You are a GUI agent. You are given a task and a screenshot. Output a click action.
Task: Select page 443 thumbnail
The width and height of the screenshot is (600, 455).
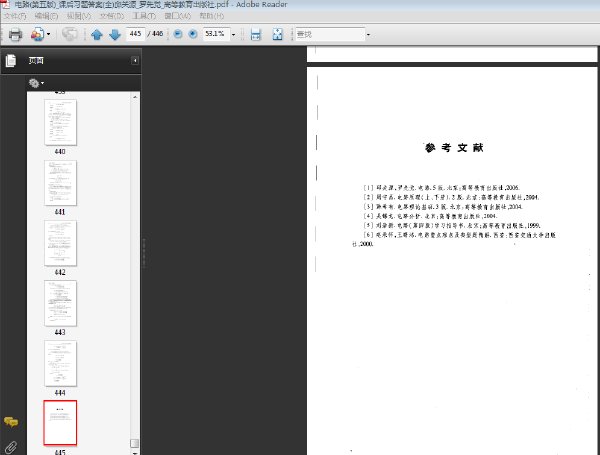60,303
